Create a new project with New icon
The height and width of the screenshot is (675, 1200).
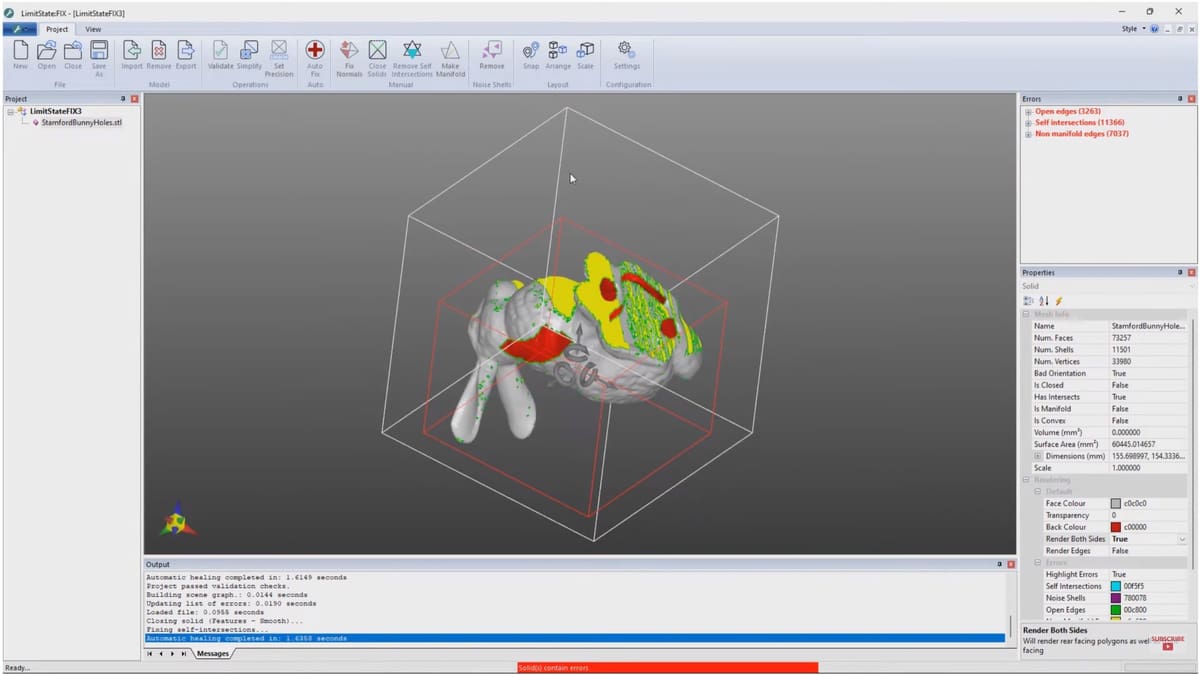[x=20, y=54]
